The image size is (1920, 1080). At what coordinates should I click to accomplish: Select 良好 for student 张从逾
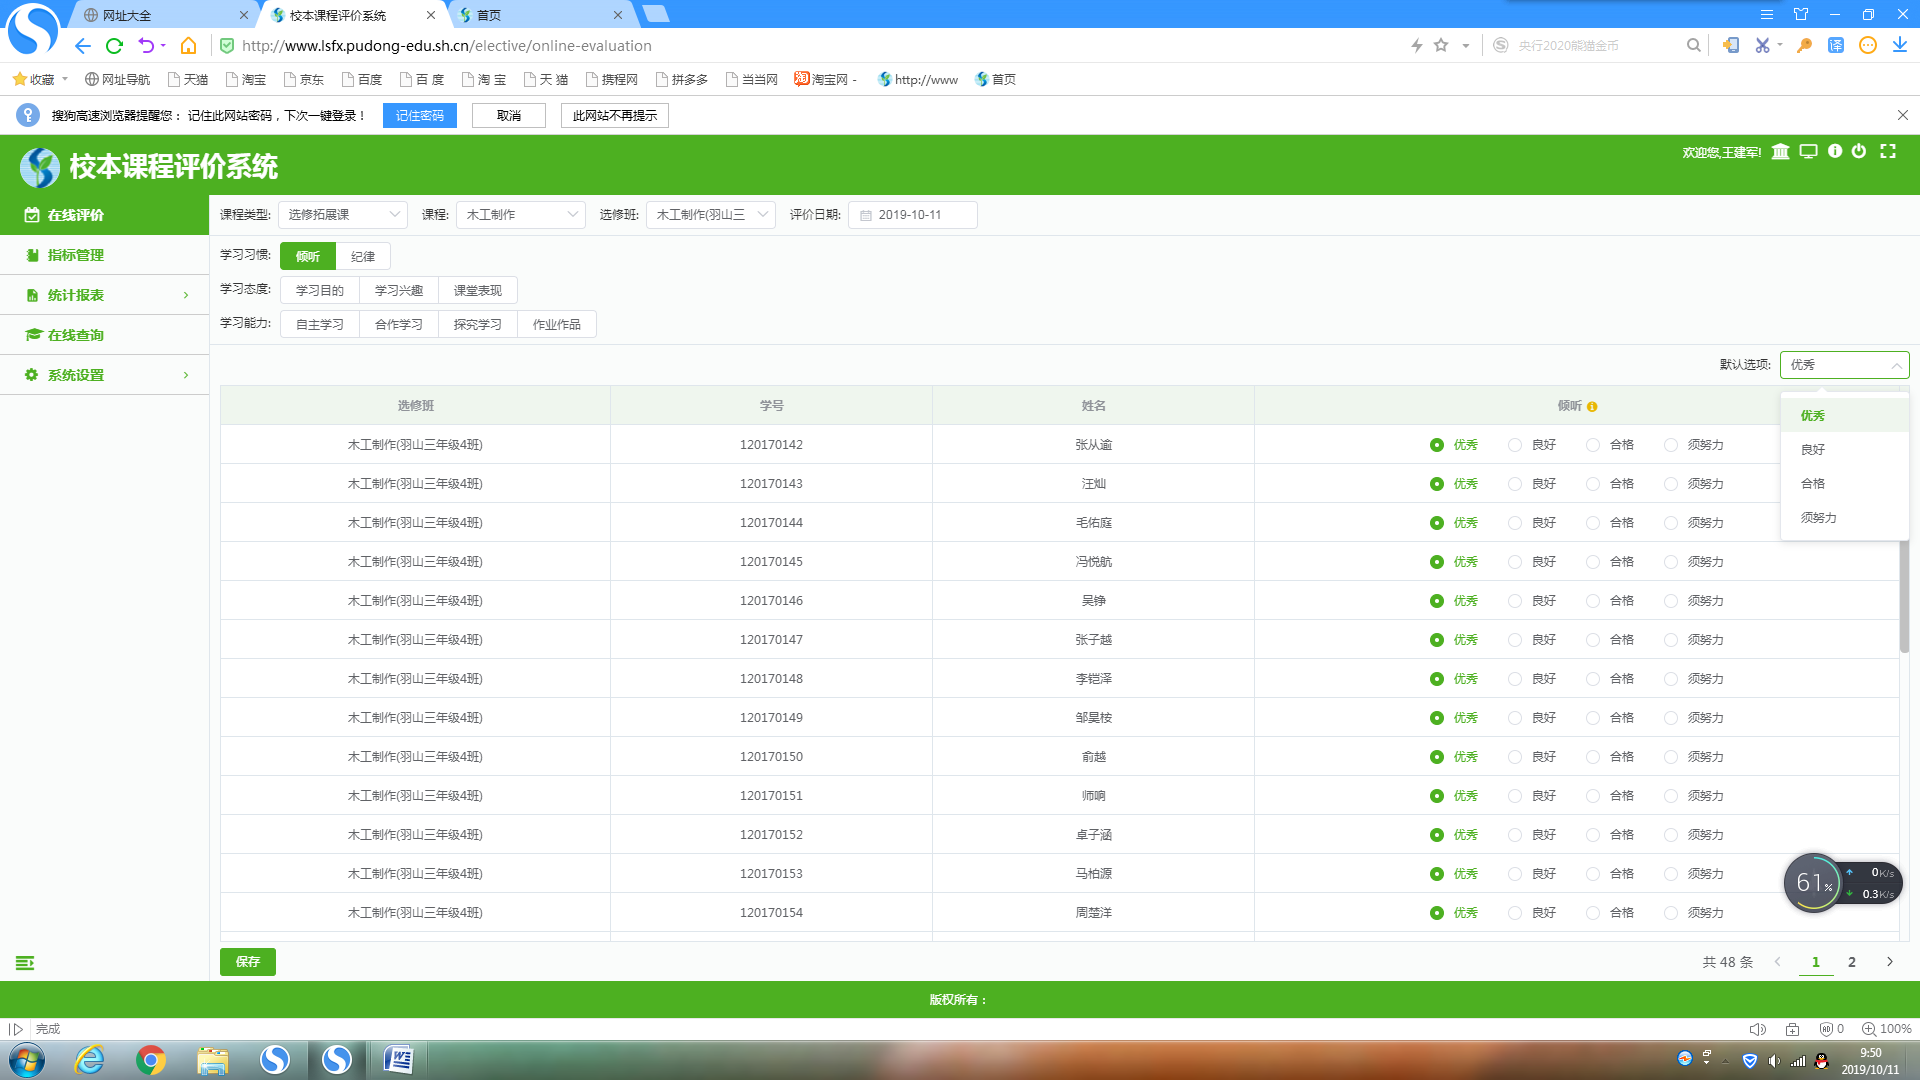click(x=1515, y=445)
